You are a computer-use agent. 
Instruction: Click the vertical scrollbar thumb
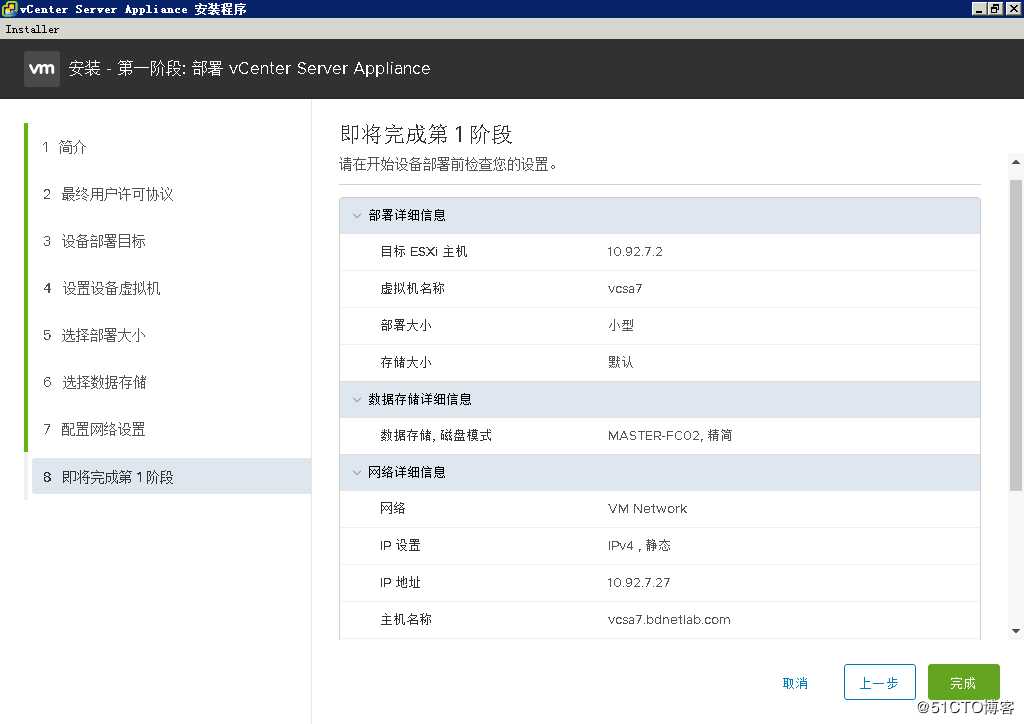tap(1016, 334)
